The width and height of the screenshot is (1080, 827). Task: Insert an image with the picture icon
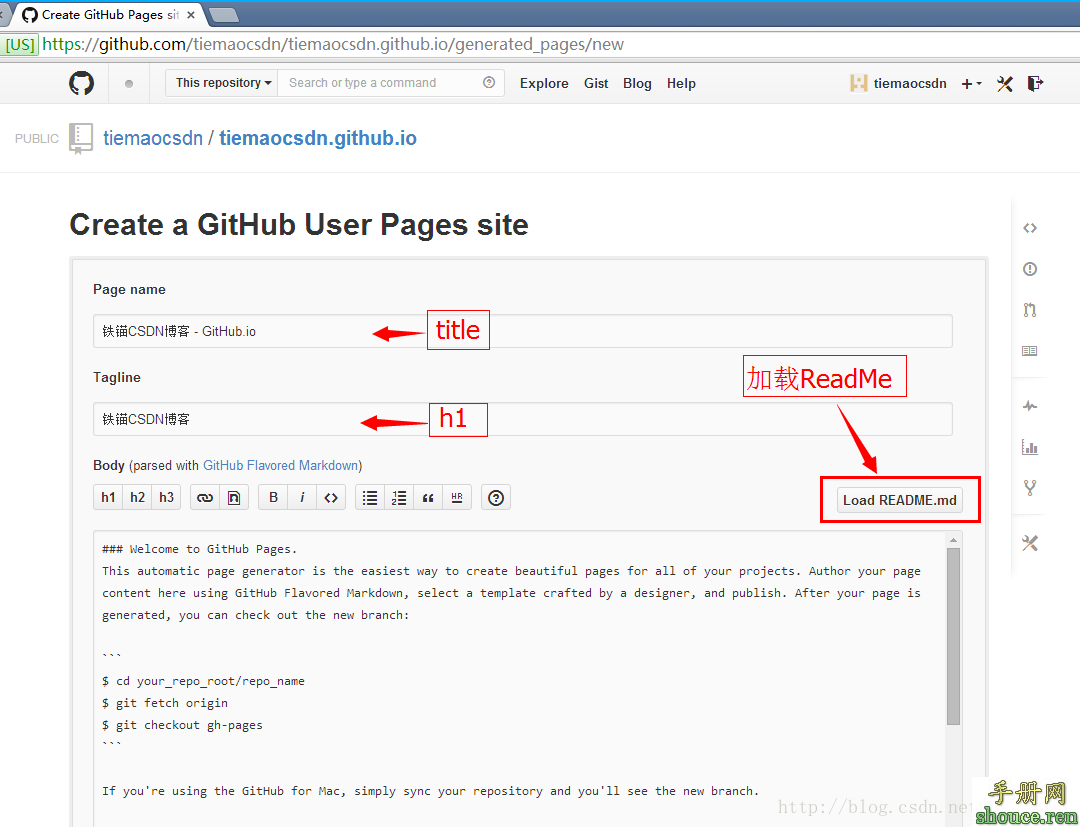point(233,497)
